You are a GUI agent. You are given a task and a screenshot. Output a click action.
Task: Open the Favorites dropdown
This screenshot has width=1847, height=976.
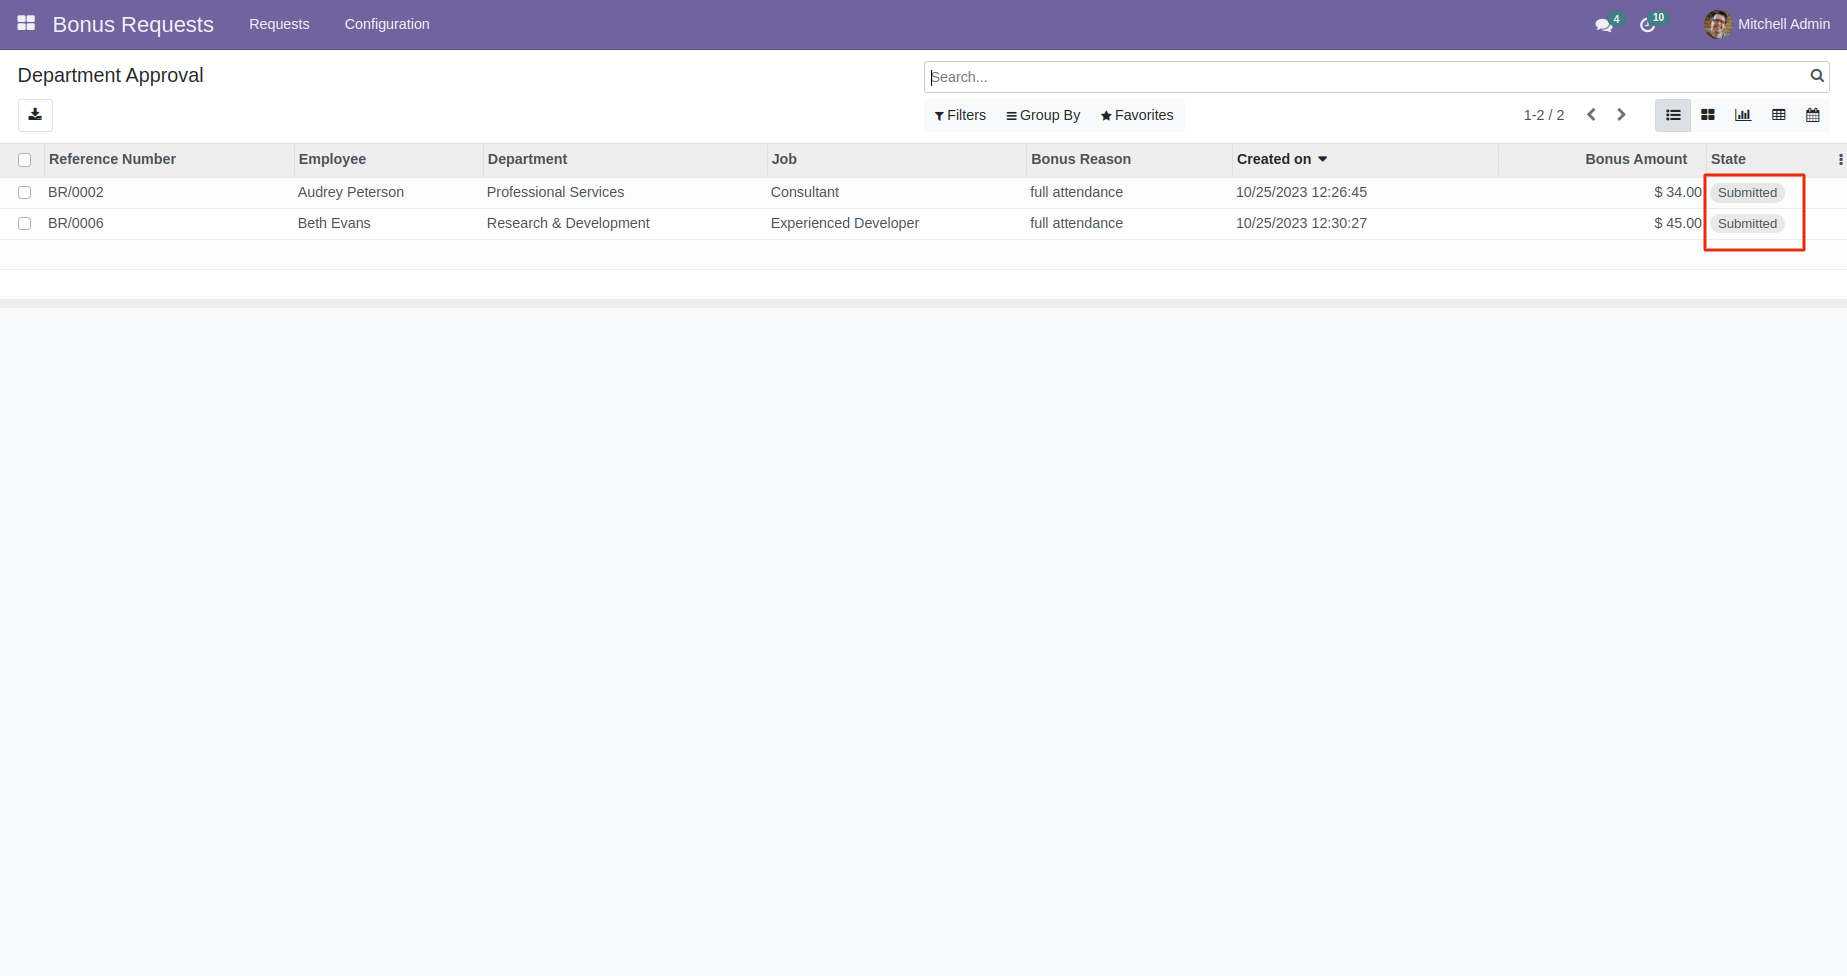1137,115
